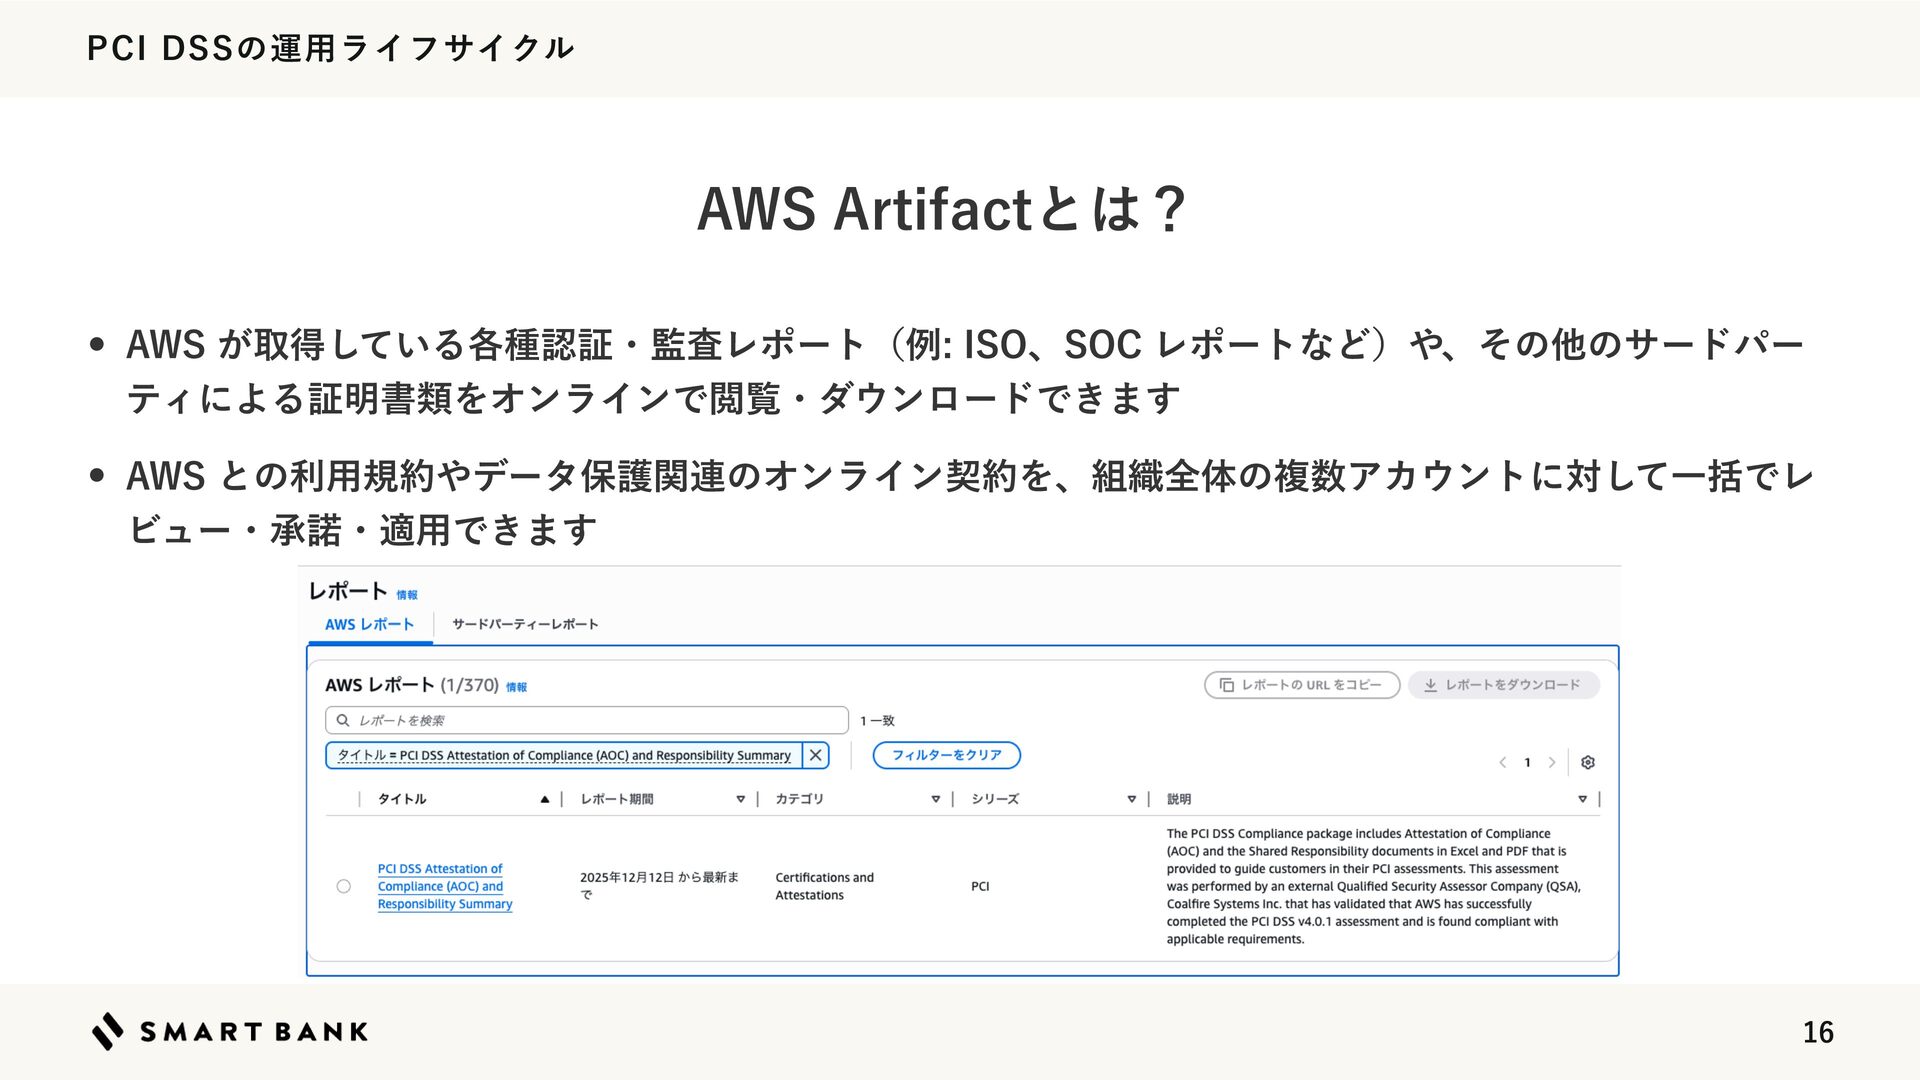Click 情報 link next to レポート heading
Viewport: 1920px width, 1080px height.
coord(407,595)
